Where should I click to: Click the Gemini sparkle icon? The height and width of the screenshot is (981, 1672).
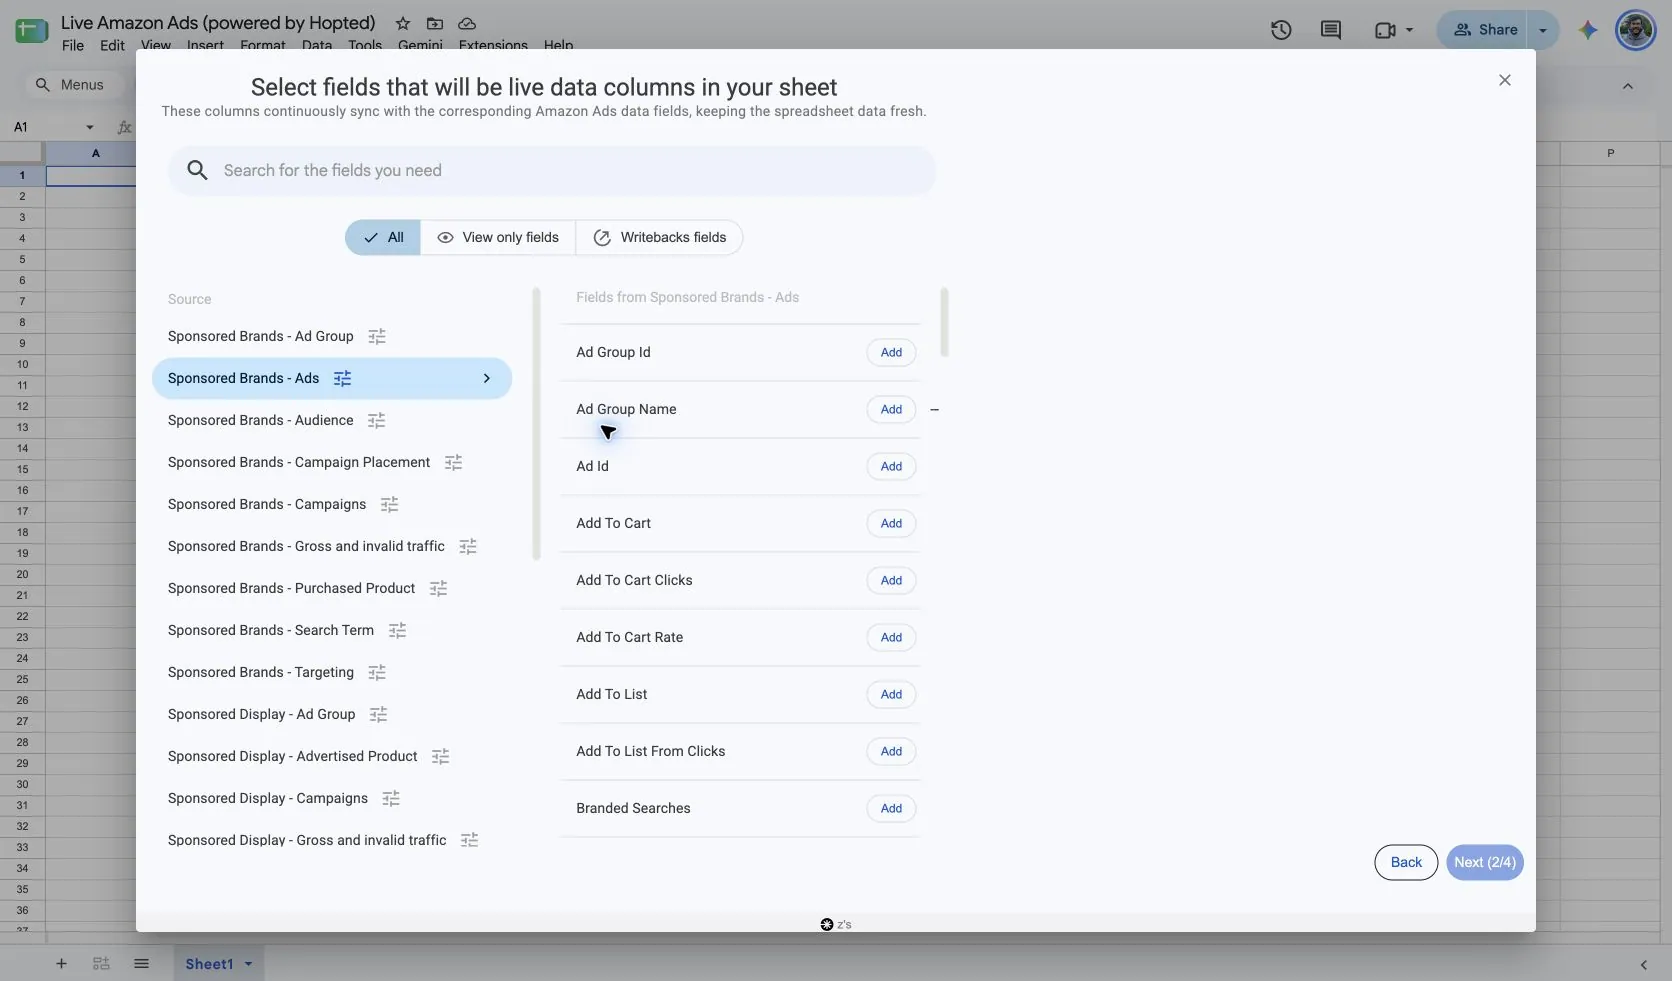[1587, 30]
